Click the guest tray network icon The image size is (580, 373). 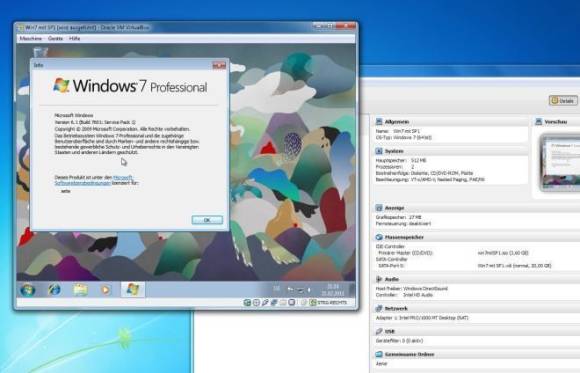(x=301, y=290)
